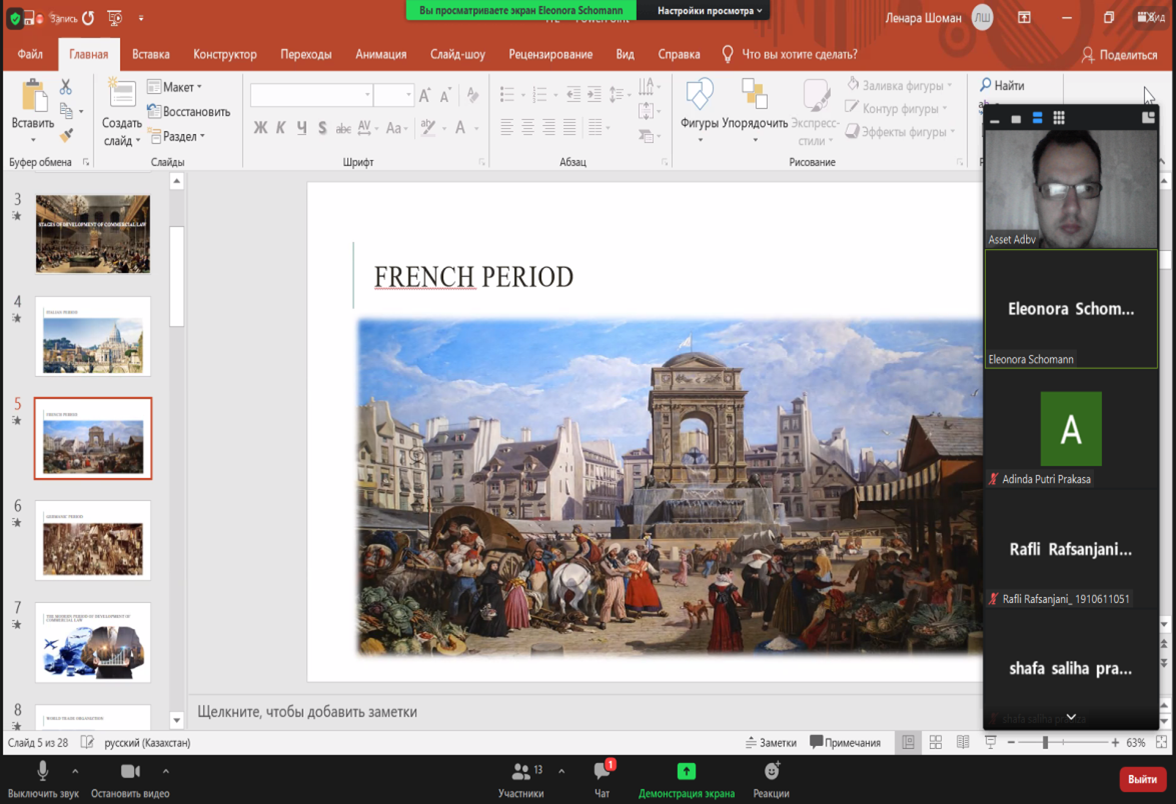Open the File (Файл) tab

[30, 54]
